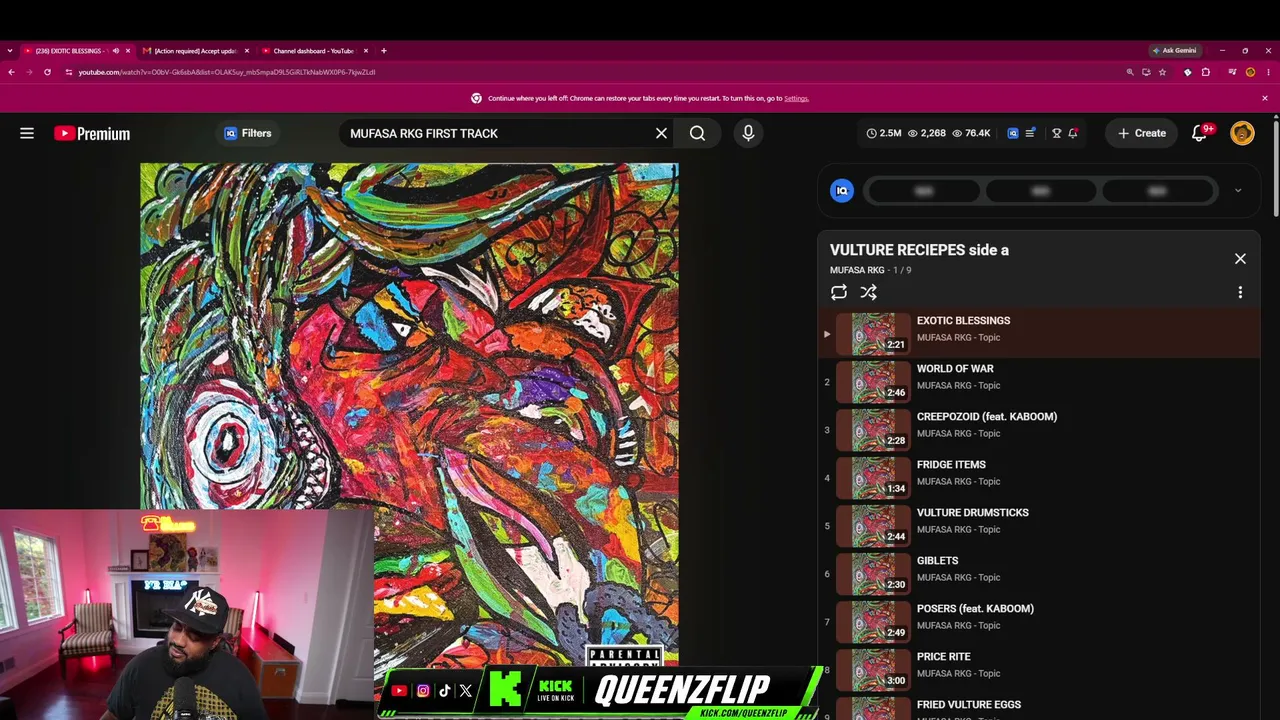Dismiss the Chrome restore-tabs infobar

click(1264, 98)
